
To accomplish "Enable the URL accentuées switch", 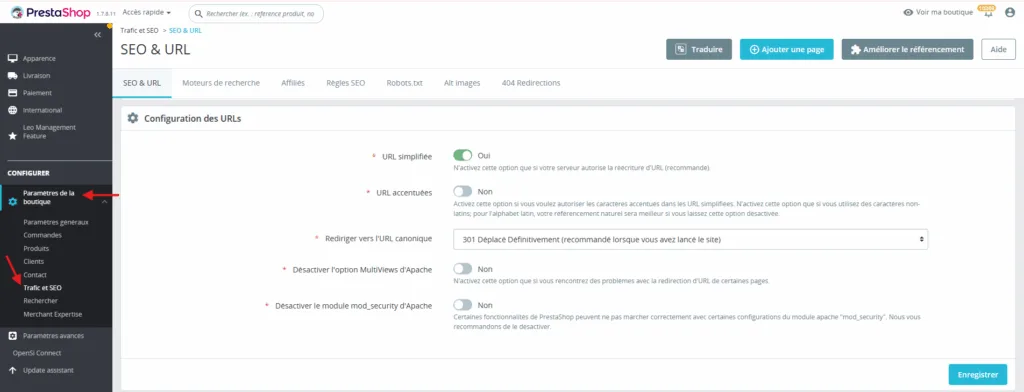I will (462, 191).
